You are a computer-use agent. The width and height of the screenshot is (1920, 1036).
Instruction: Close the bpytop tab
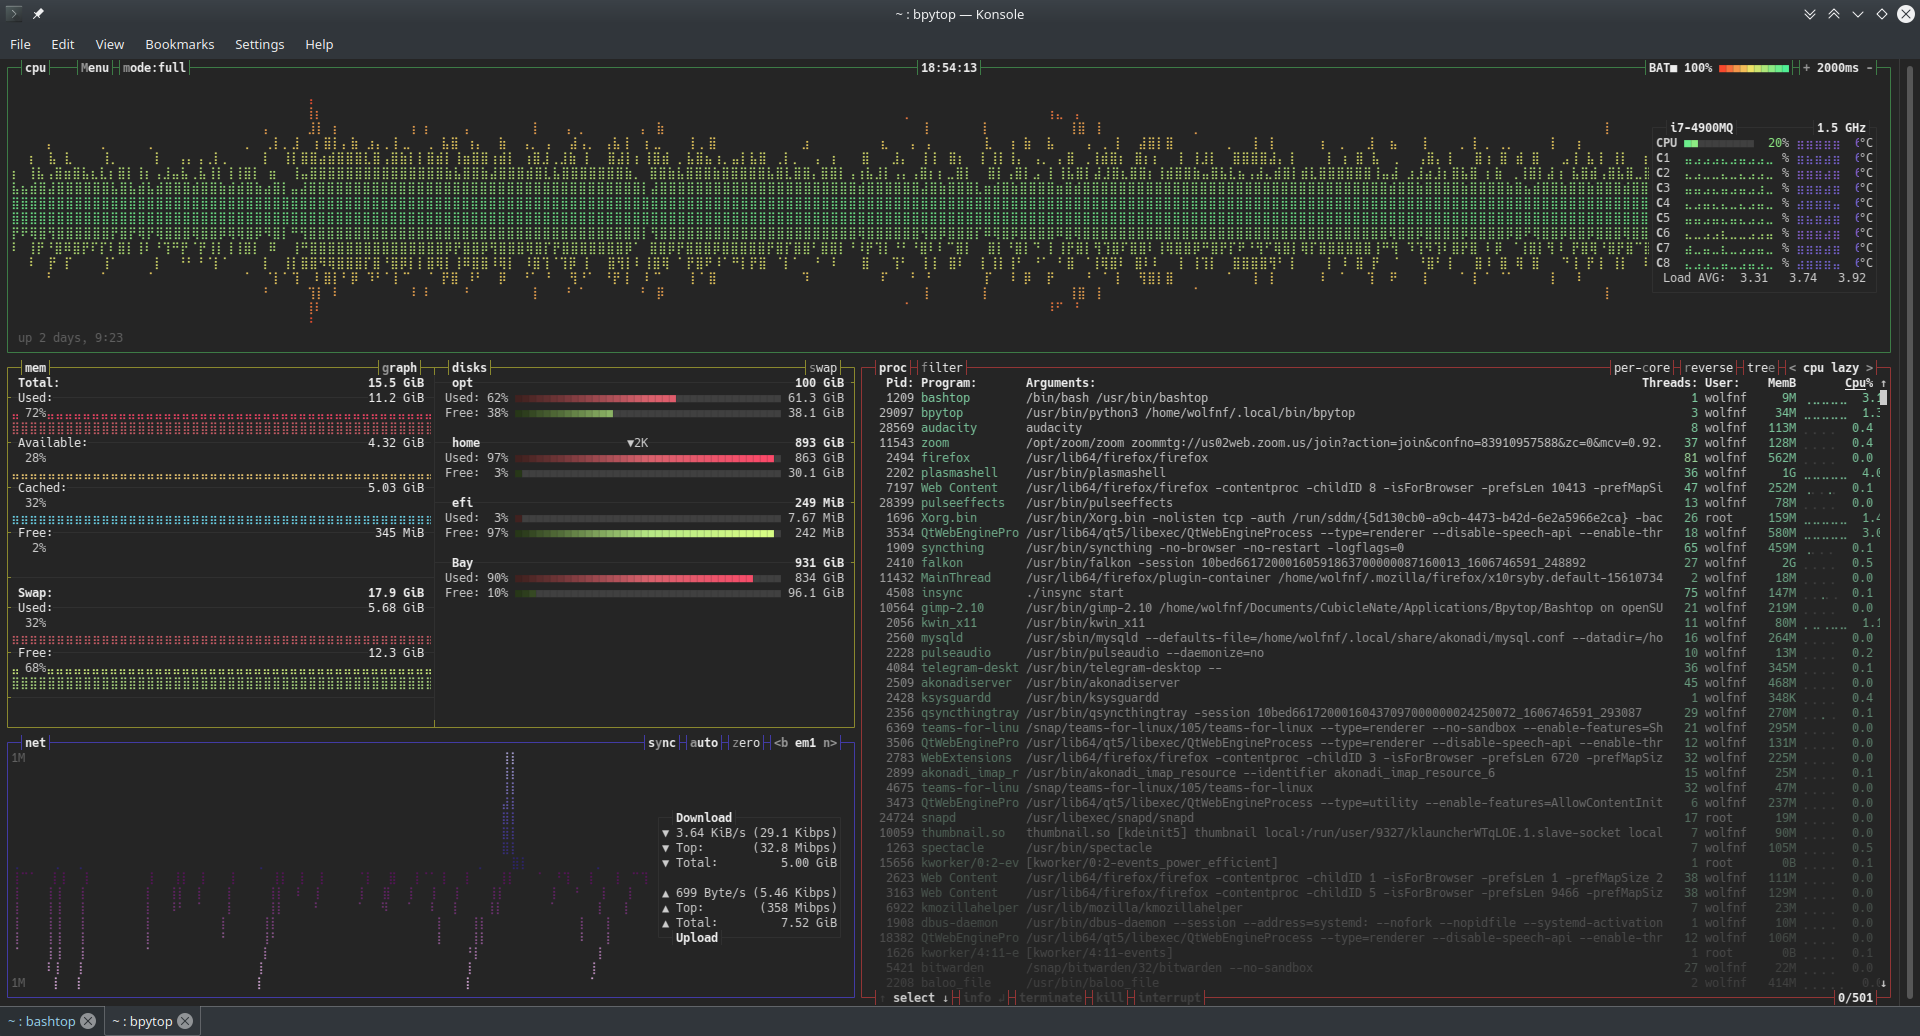(x=185, y=1021)
